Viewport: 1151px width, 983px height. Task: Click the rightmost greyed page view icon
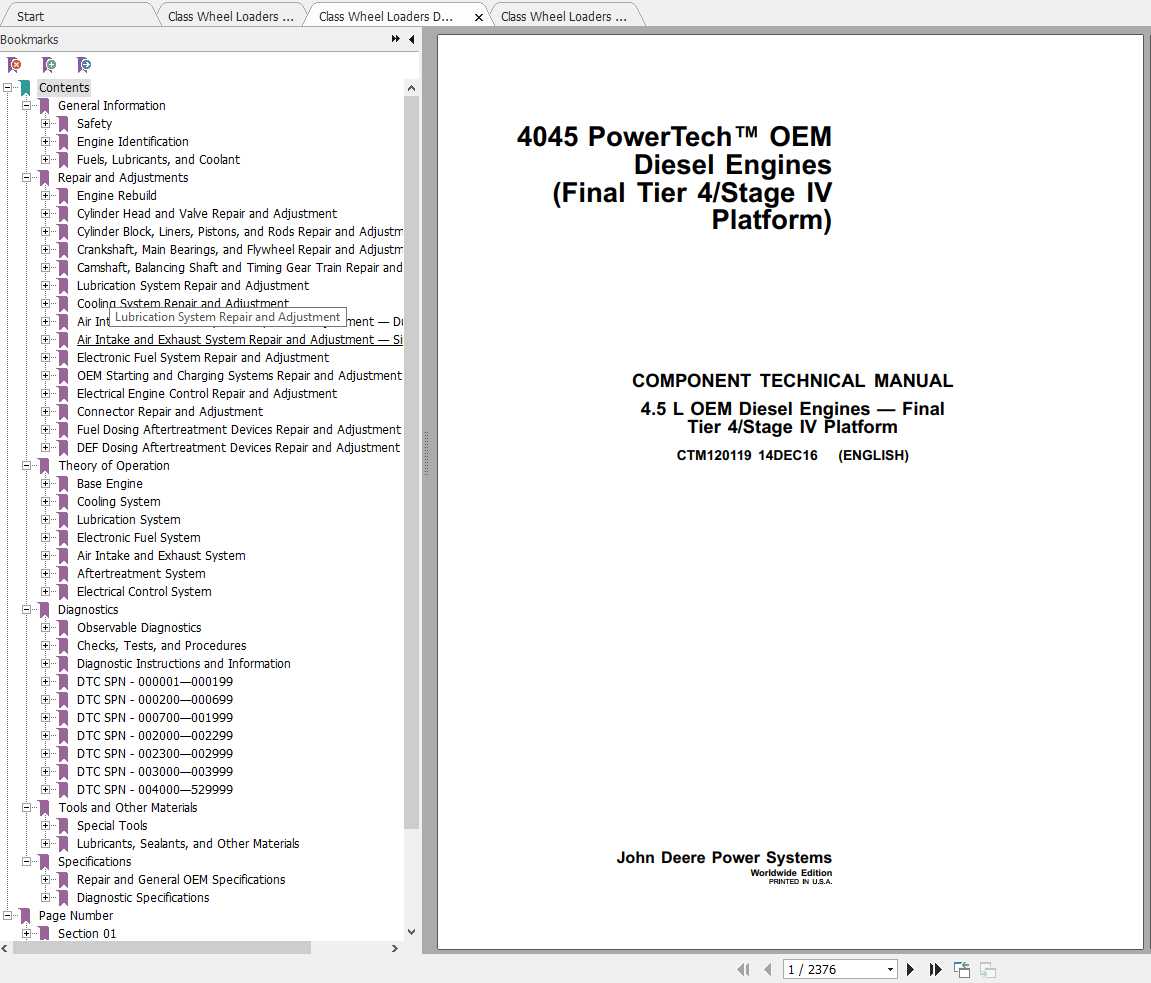tap(988, 970)
